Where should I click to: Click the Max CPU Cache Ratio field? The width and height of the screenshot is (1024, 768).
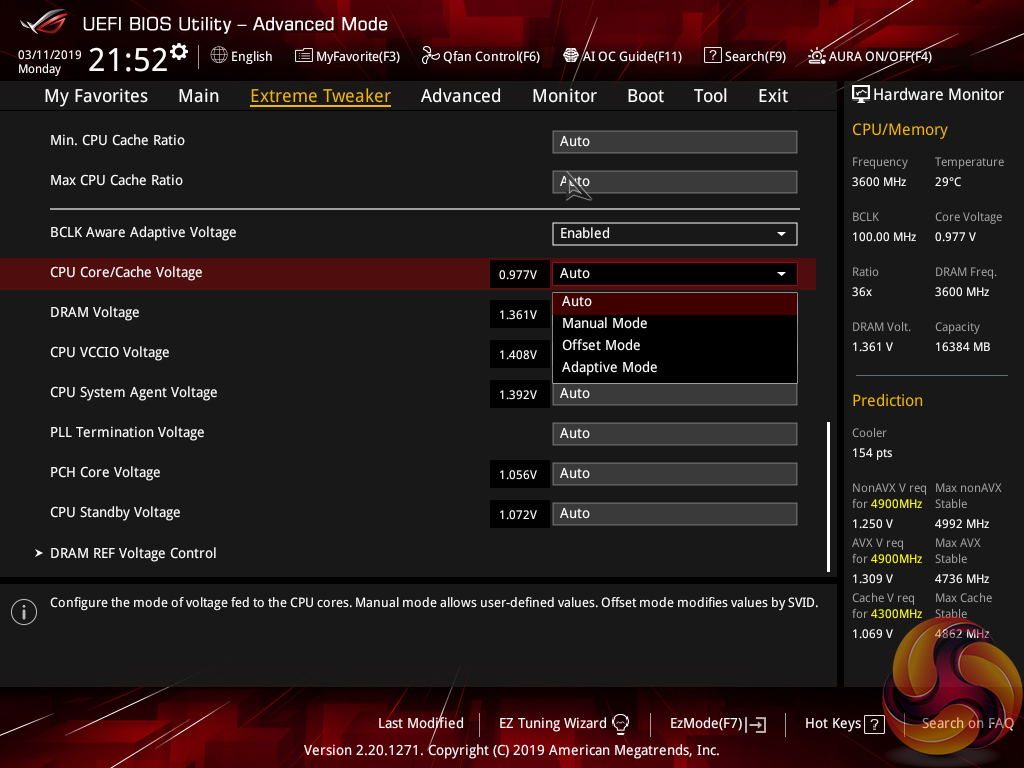pos(675,182)
